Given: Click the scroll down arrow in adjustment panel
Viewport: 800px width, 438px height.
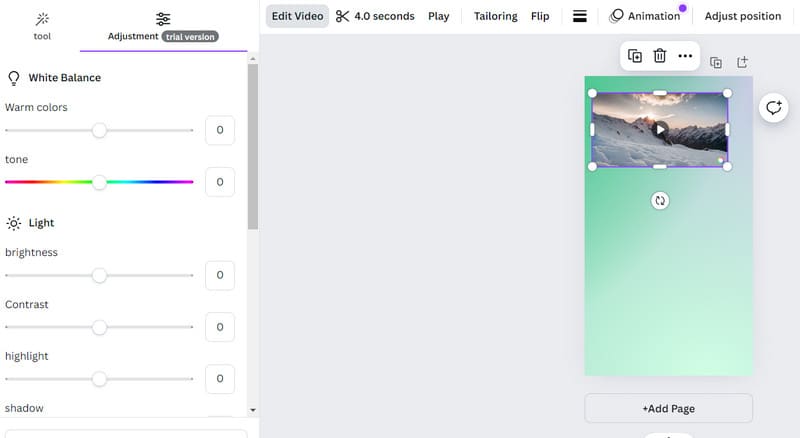Looking at the screenshot, I should point(253,409).
